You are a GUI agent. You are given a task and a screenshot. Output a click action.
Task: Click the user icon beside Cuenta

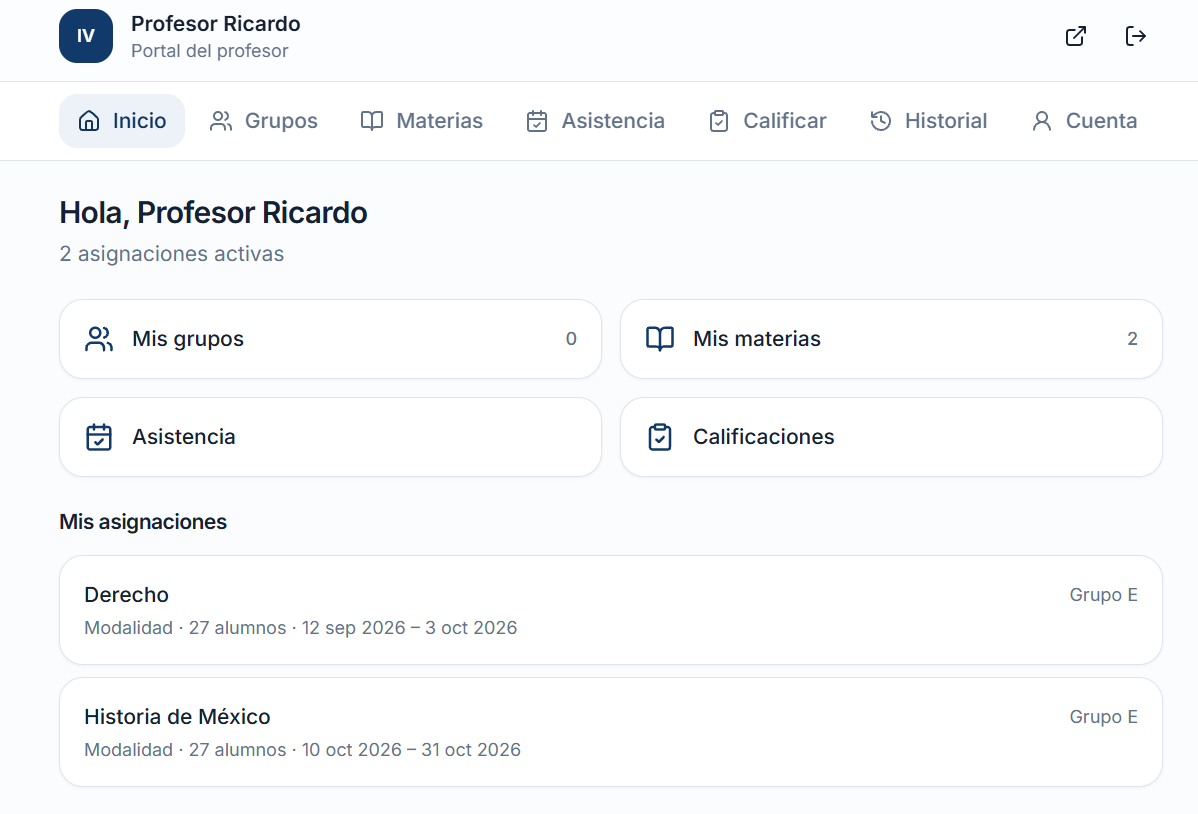(x=1041, y=121)
